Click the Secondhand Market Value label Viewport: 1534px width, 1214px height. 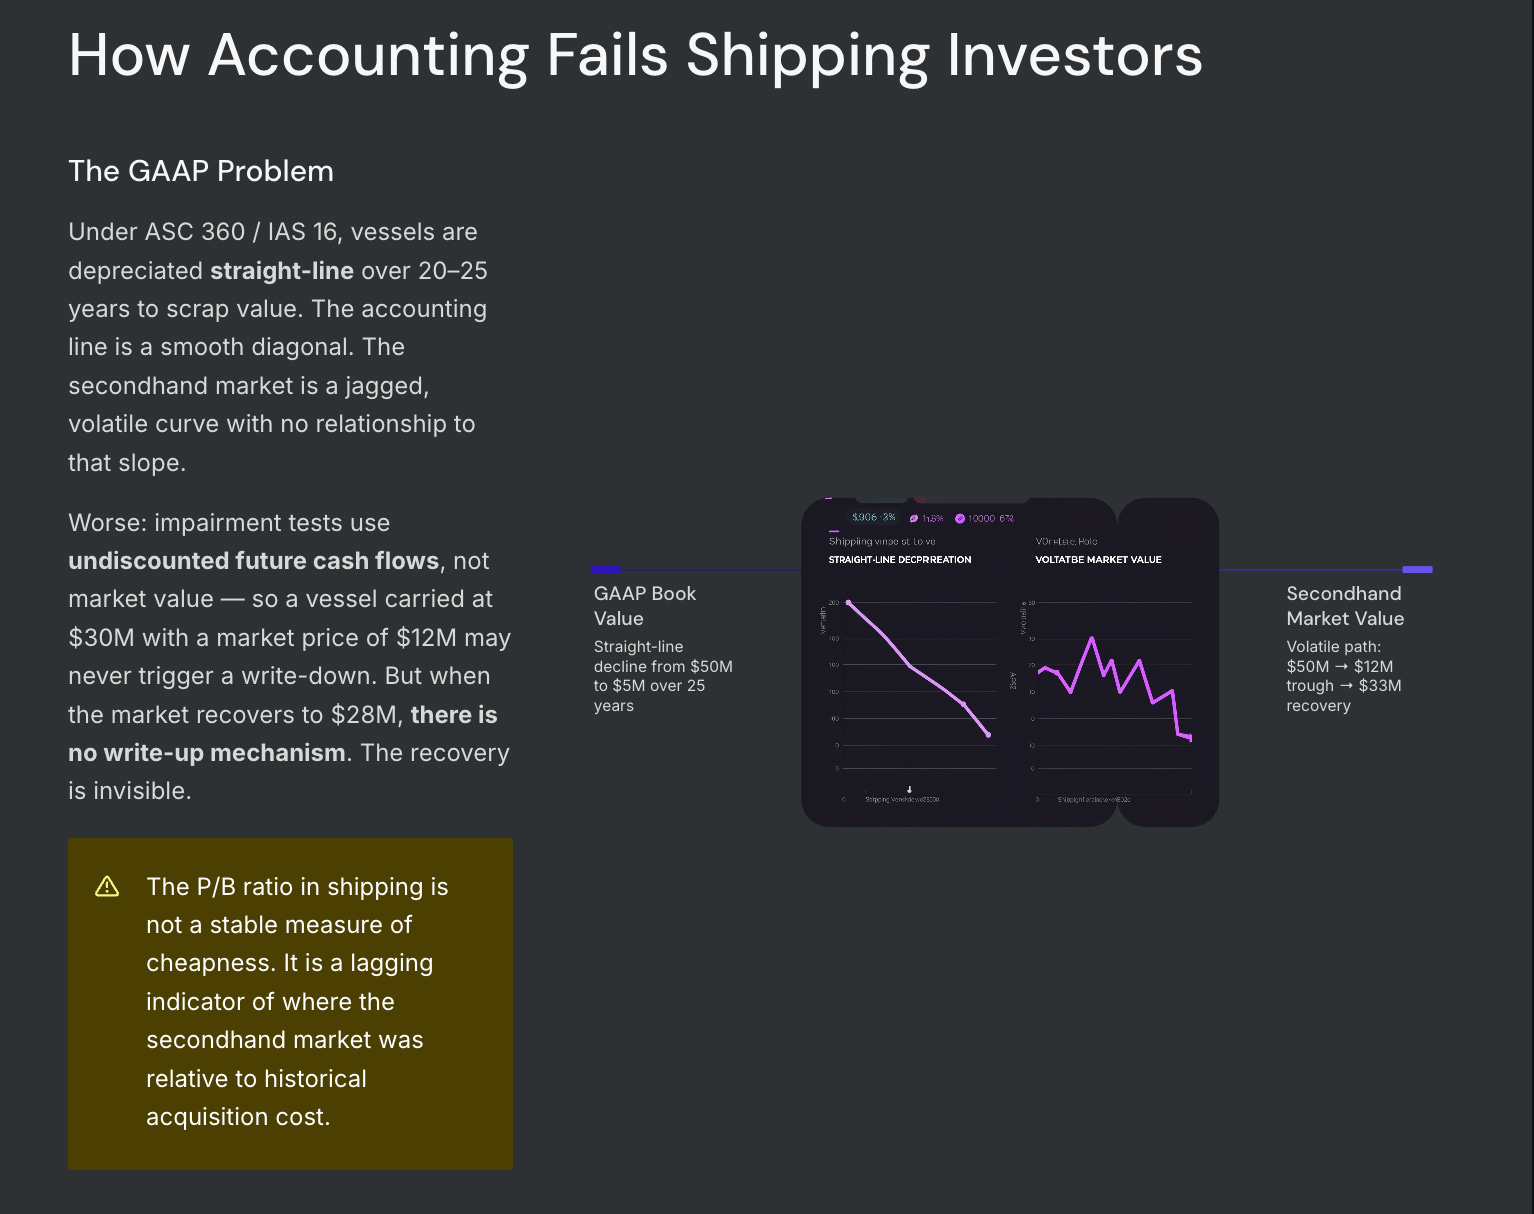click(x=1345, y=606)
